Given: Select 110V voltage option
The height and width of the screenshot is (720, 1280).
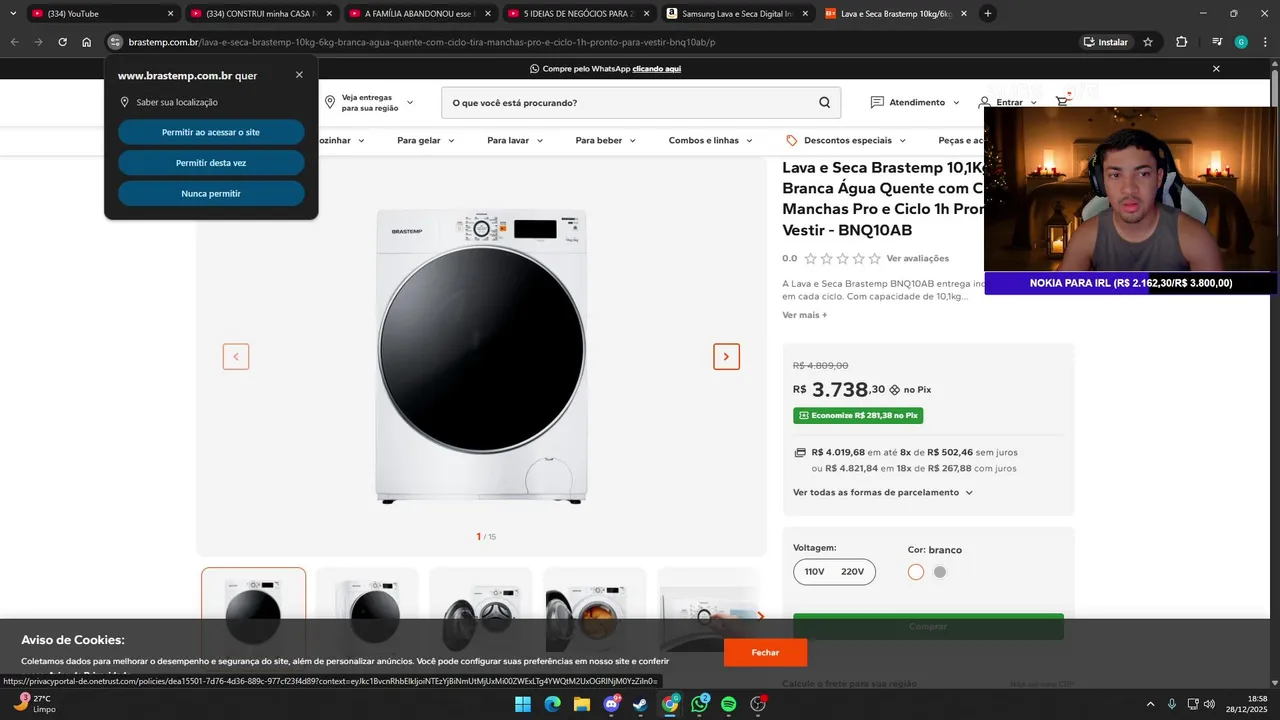Looking at the screenshot, I should (x=815, y=572).
